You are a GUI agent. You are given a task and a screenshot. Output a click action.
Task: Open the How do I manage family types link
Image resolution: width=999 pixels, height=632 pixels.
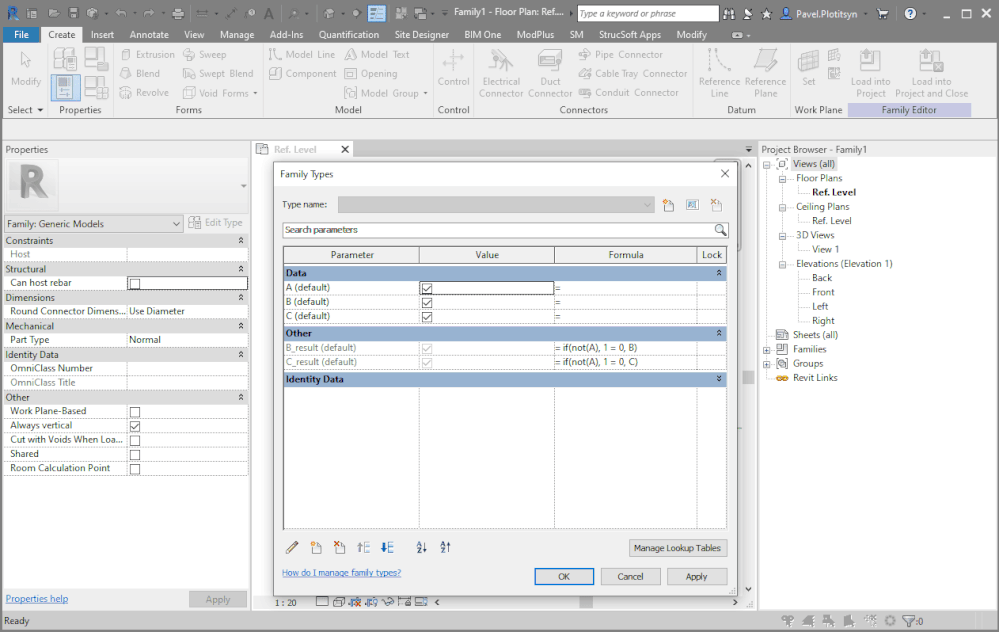tap(341, 573)
